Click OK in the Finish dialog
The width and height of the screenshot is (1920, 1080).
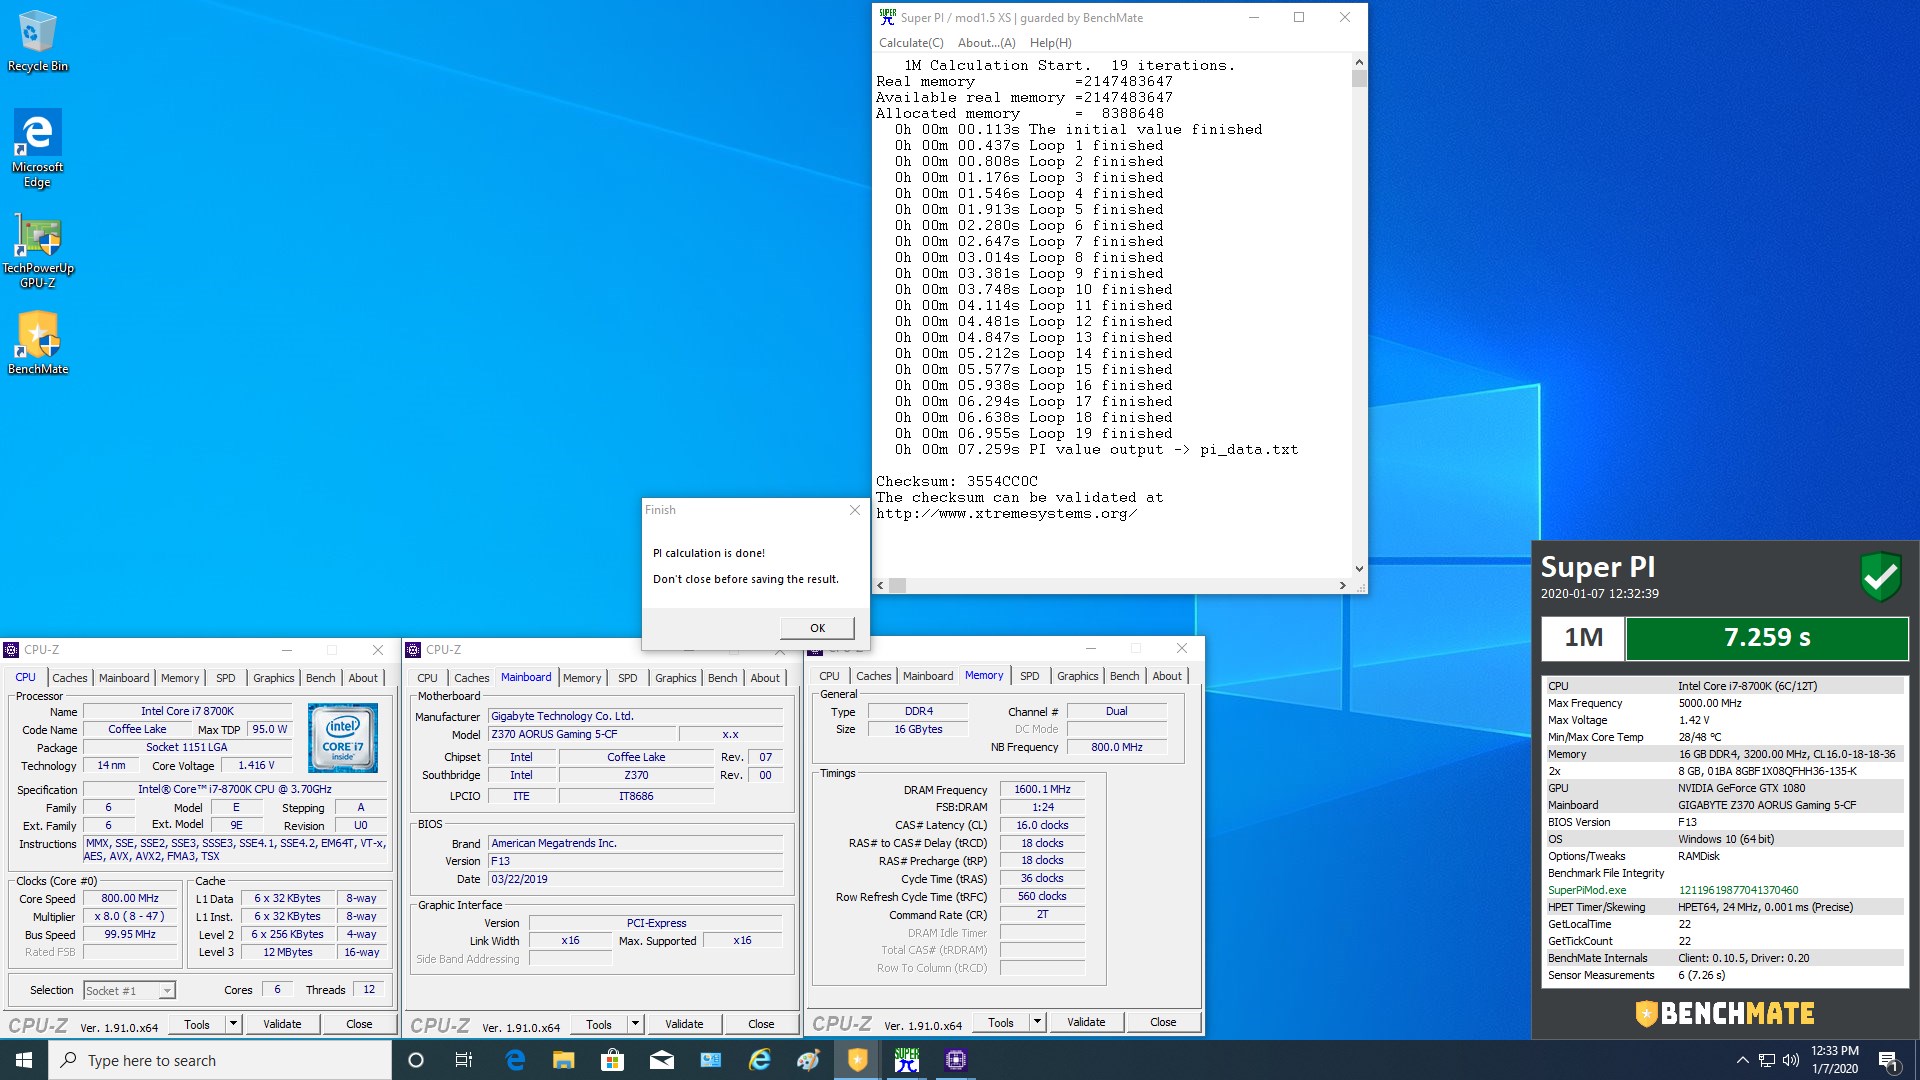(817, 628)
